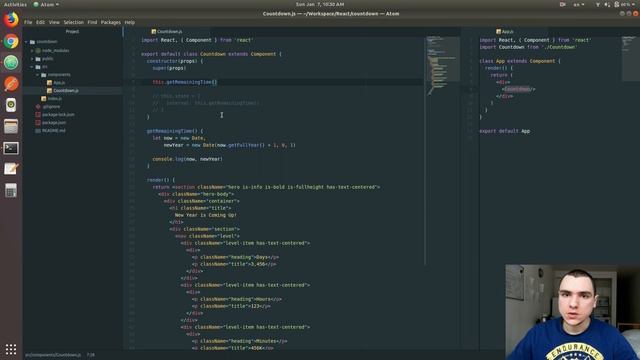Screen dimensions: 640x360
Task: Open the network status icon
Action: click(x=598, y=4)
